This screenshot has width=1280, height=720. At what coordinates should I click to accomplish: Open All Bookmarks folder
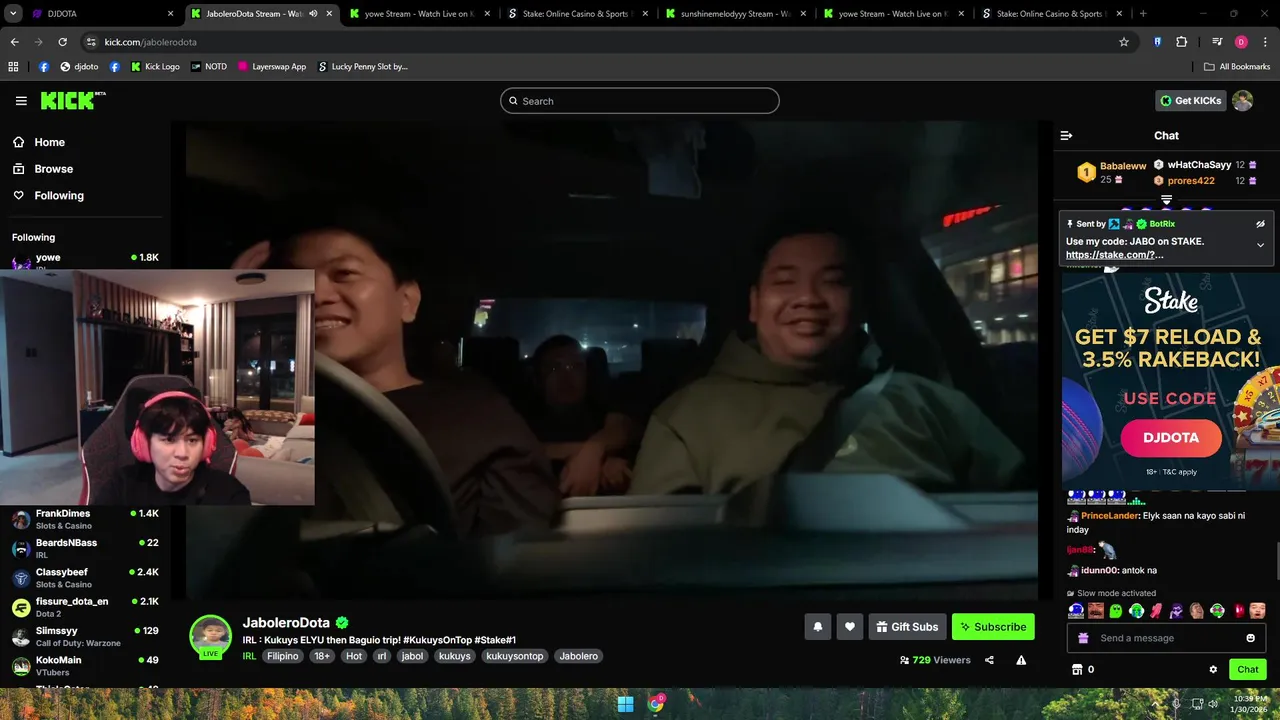(x=1237, y=67)
